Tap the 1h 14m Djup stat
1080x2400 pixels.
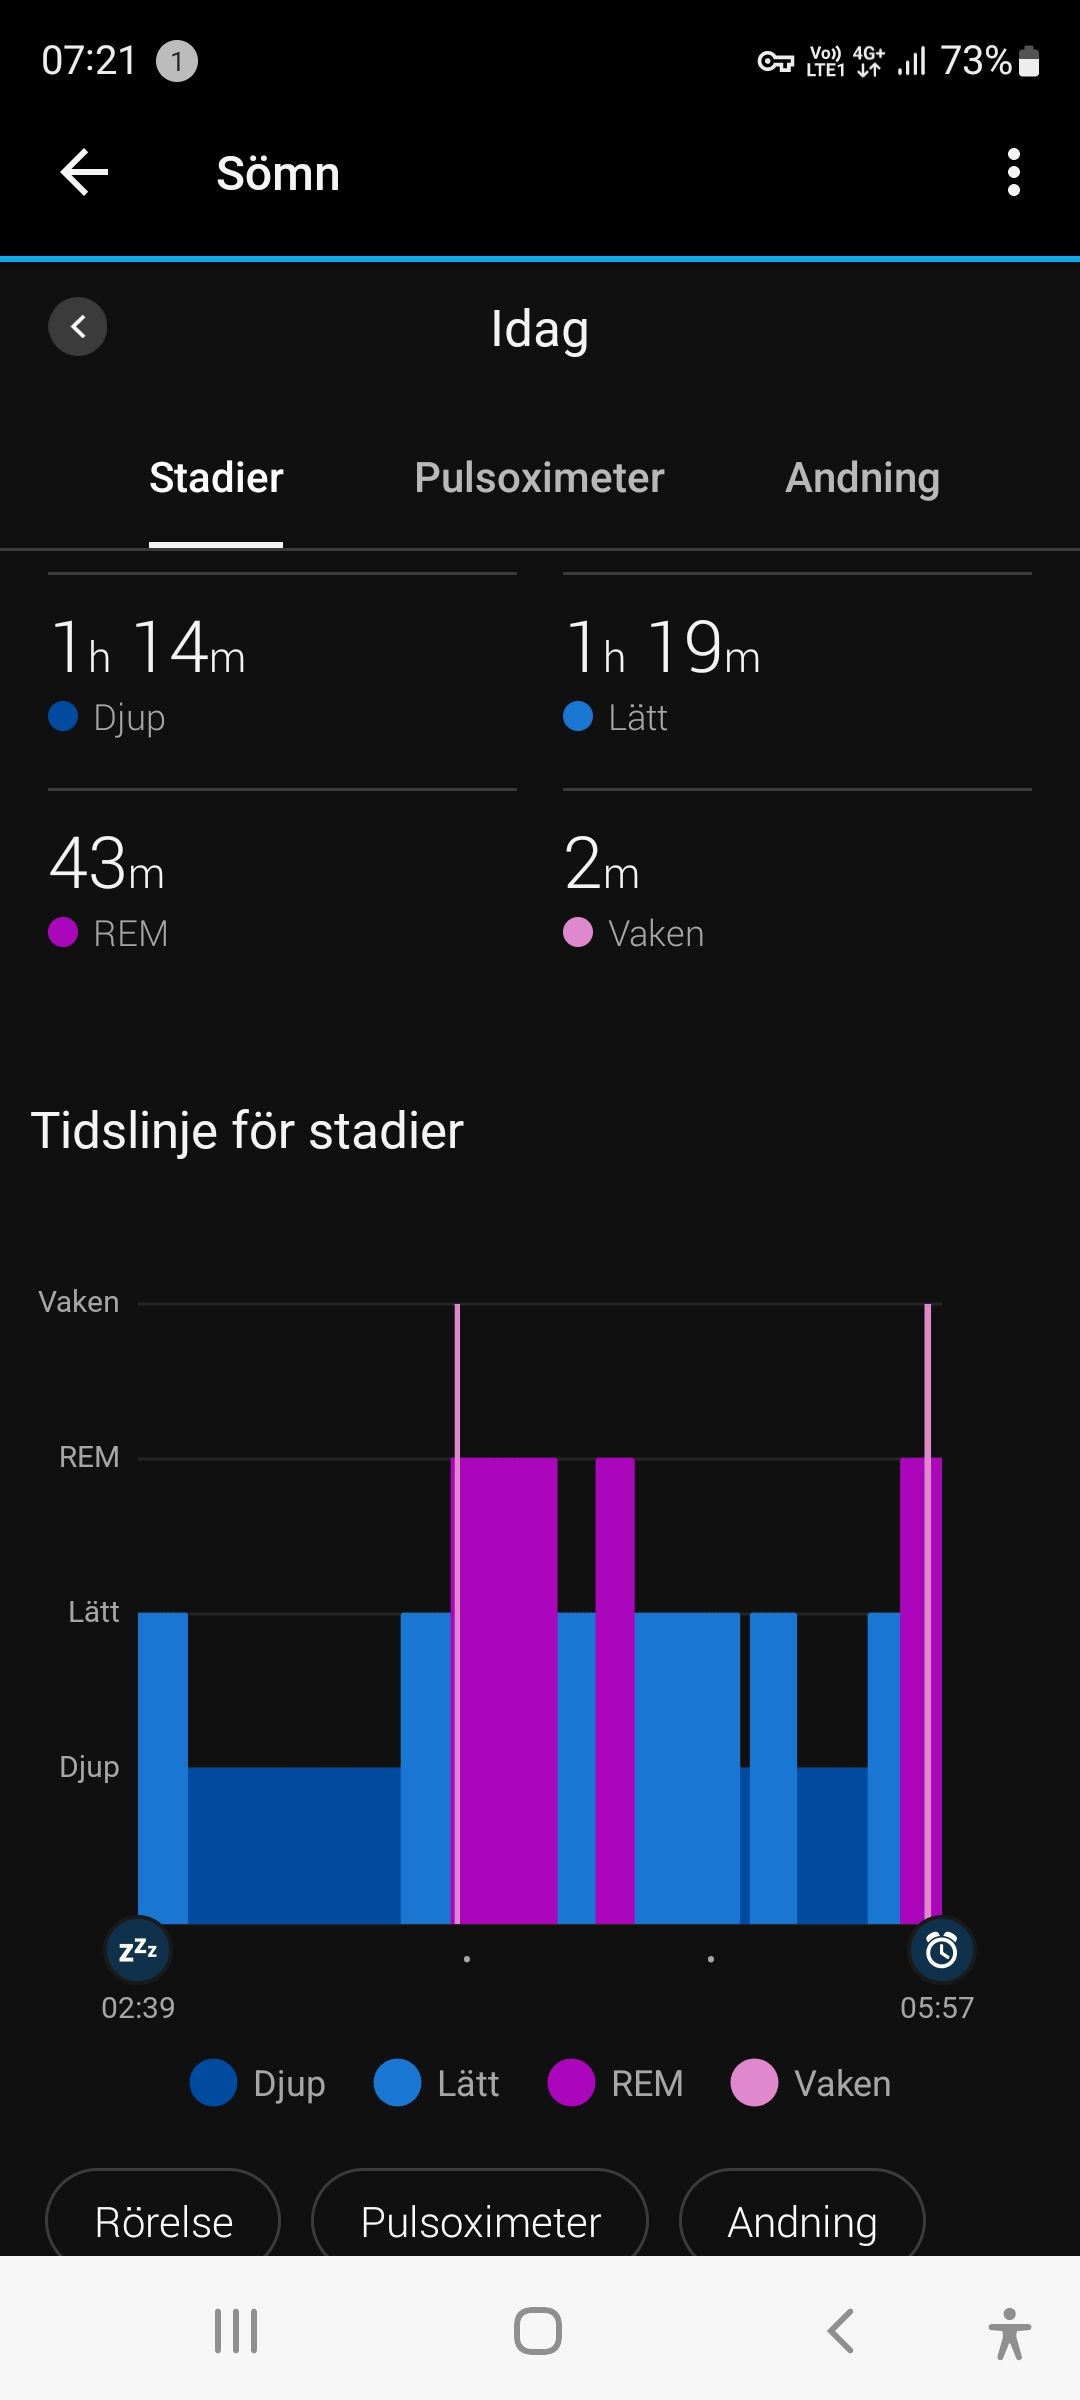tap(282, 676)
